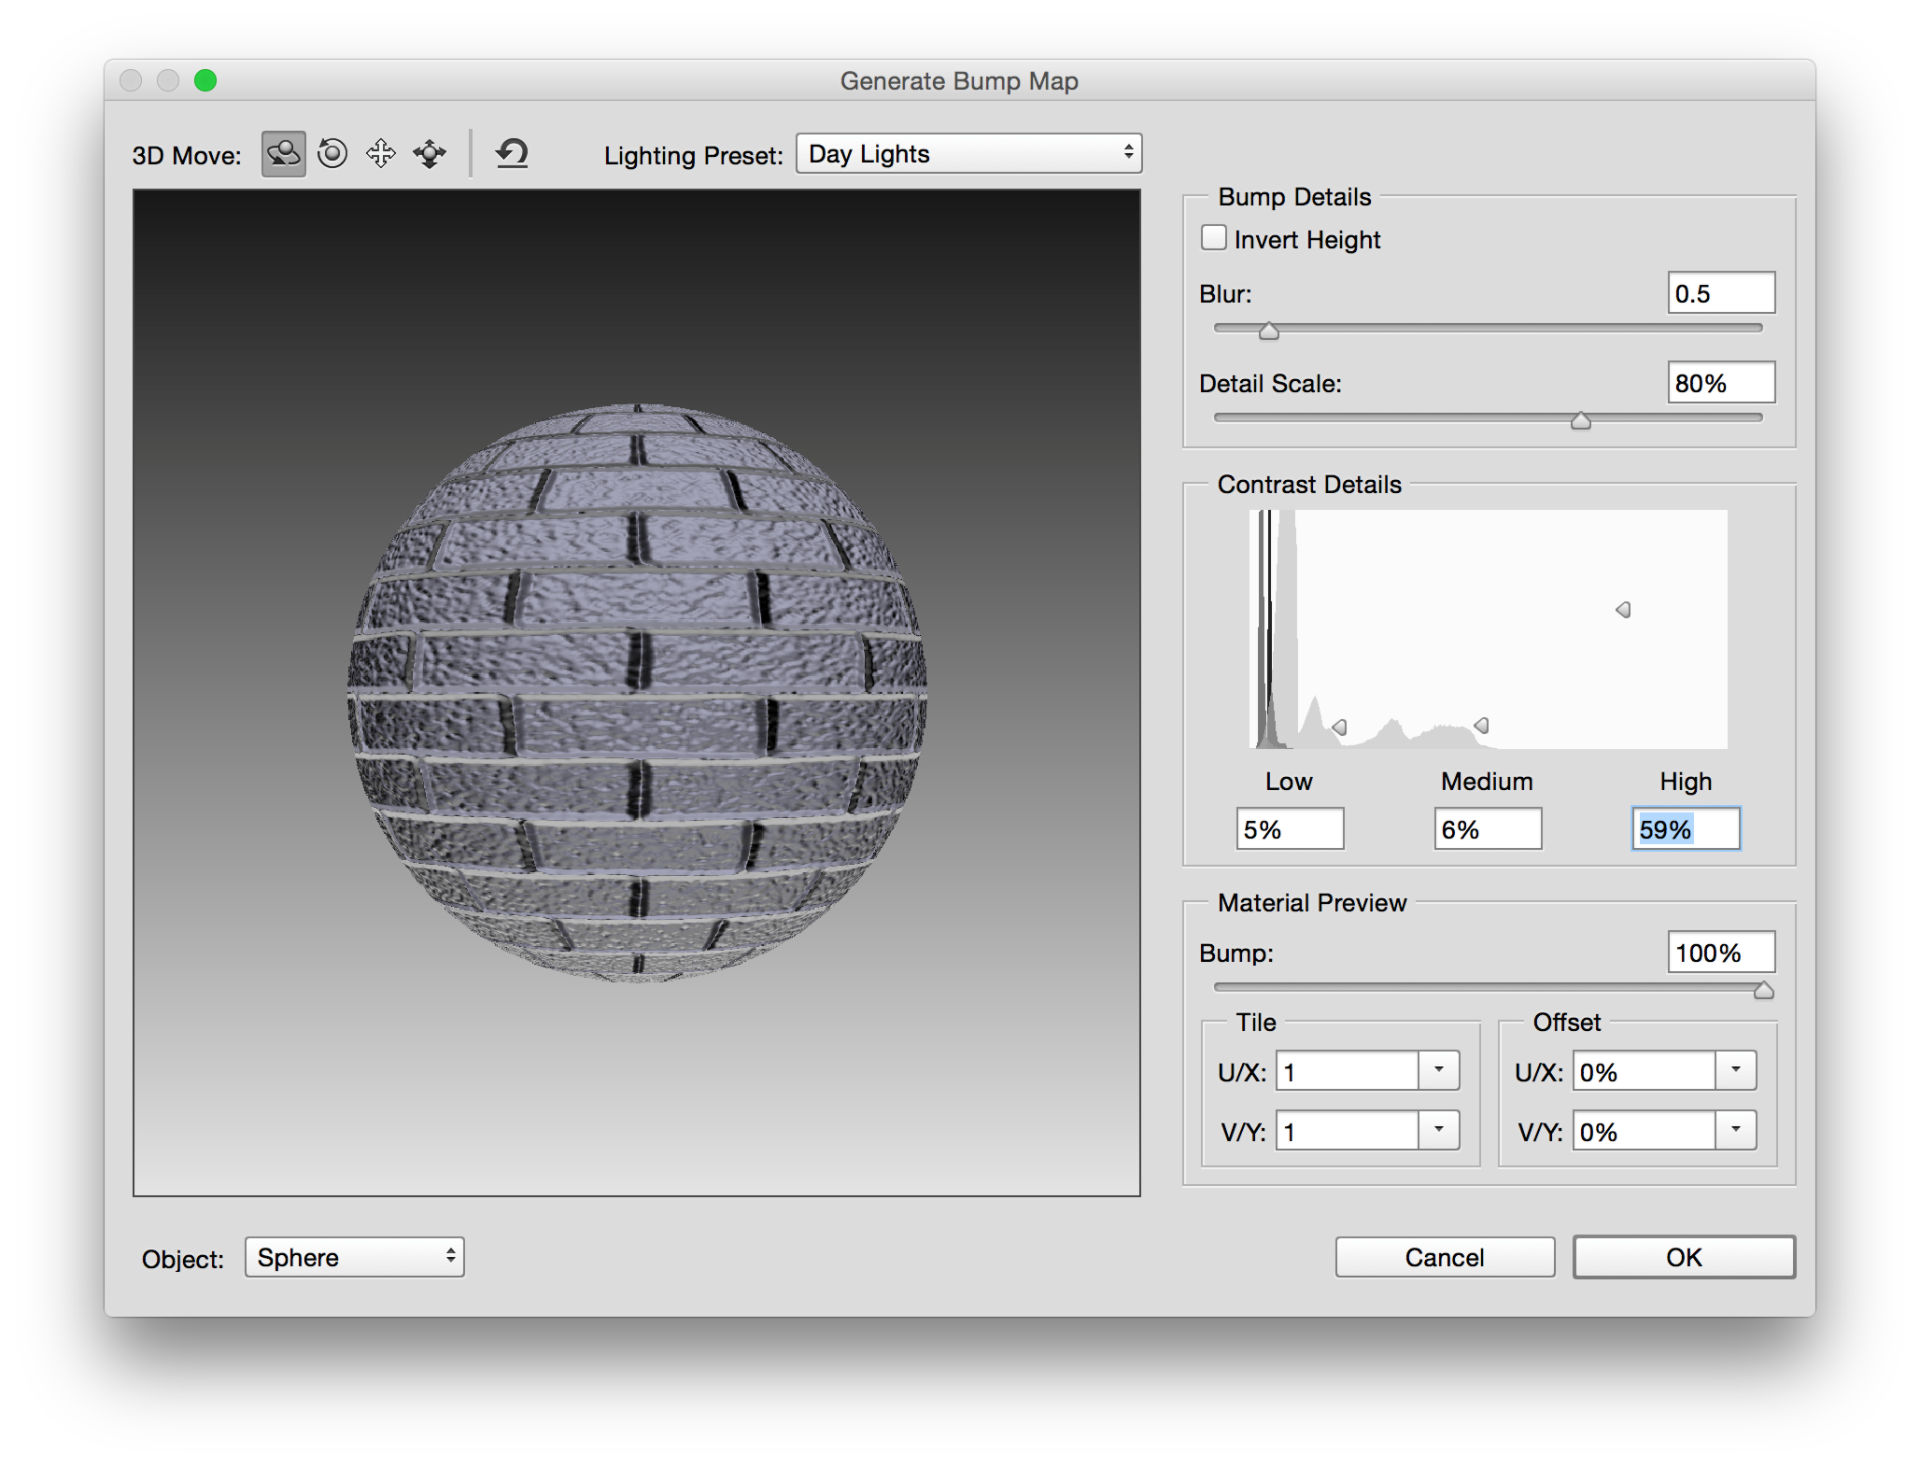
Task: Select the Slide 3D object tool
Action: 429,152
